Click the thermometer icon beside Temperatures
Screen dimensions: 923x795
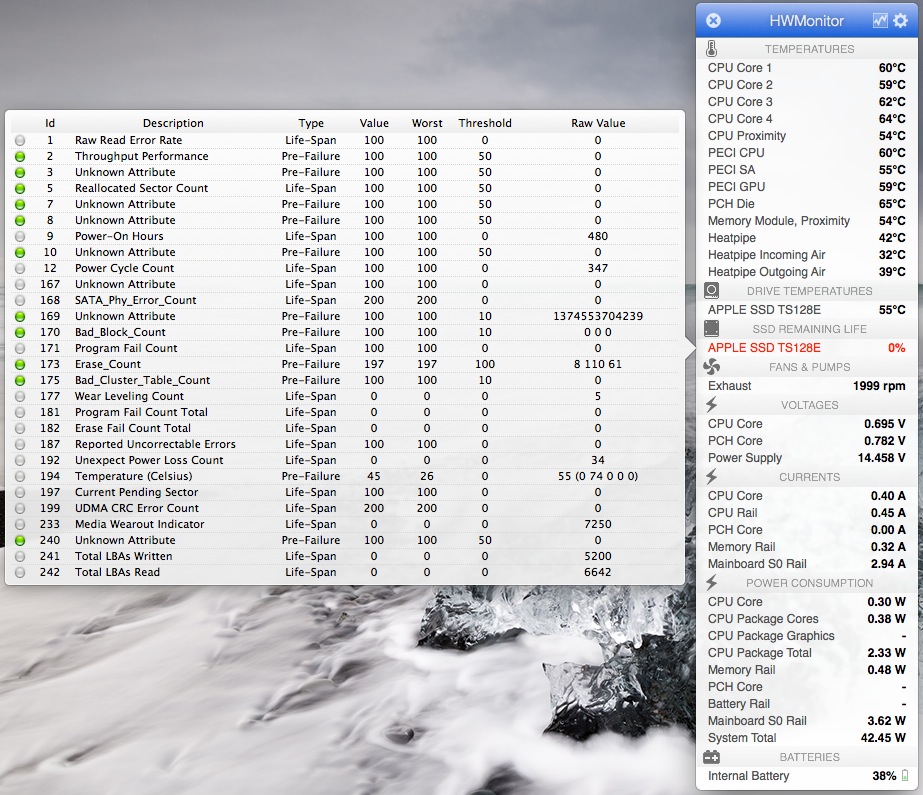[711, 48]
